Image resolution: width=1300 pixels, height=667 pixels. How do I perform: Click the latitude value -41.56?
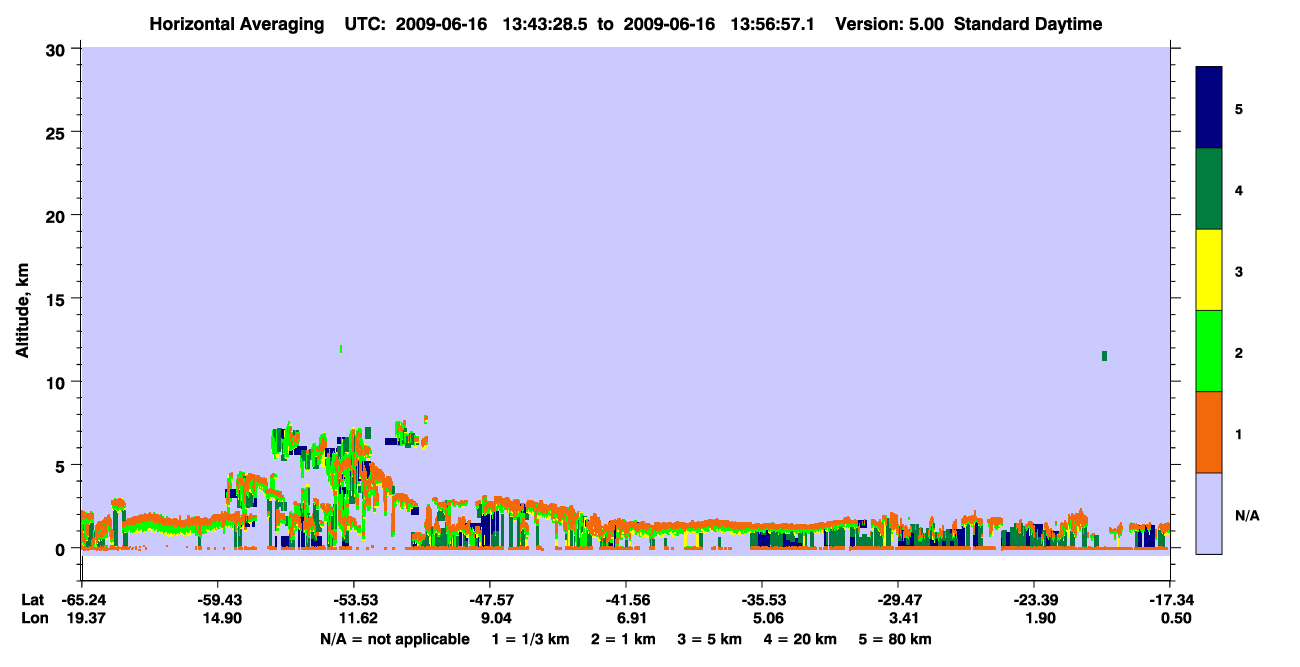pyautogui.click(x=626, y=600)
